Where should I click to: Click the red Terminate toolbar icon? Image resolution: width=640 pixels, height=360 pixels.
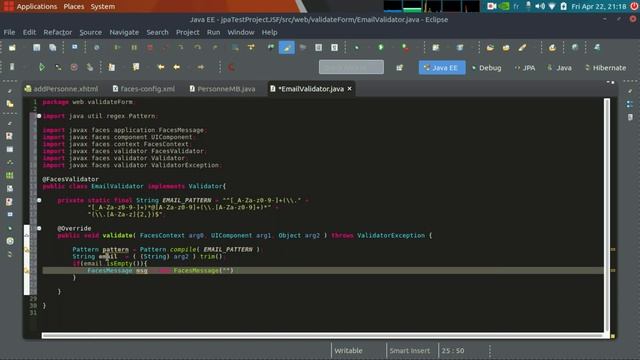click(x=150, y=48)
